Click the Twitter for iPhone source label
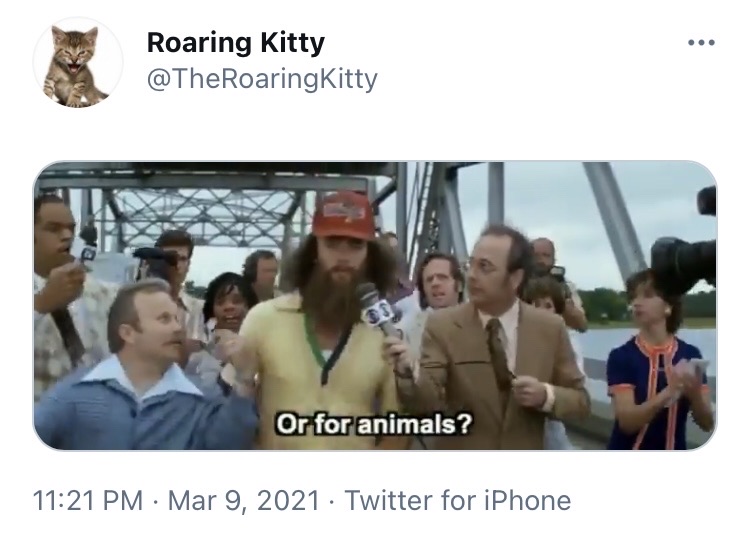The width and height of the screenshot is (750, 537). [x=458, y=501]
